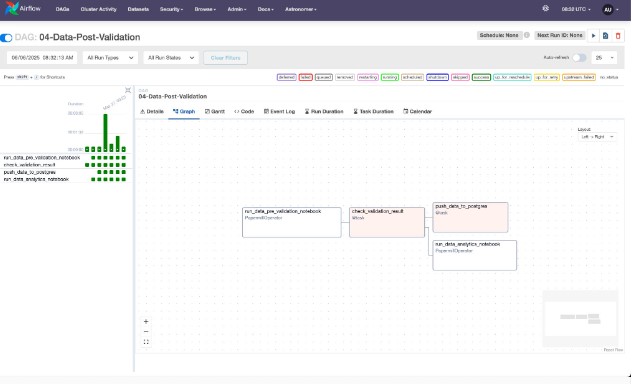Click the no_status legend label
634x384 pixels.
[609, 77]
